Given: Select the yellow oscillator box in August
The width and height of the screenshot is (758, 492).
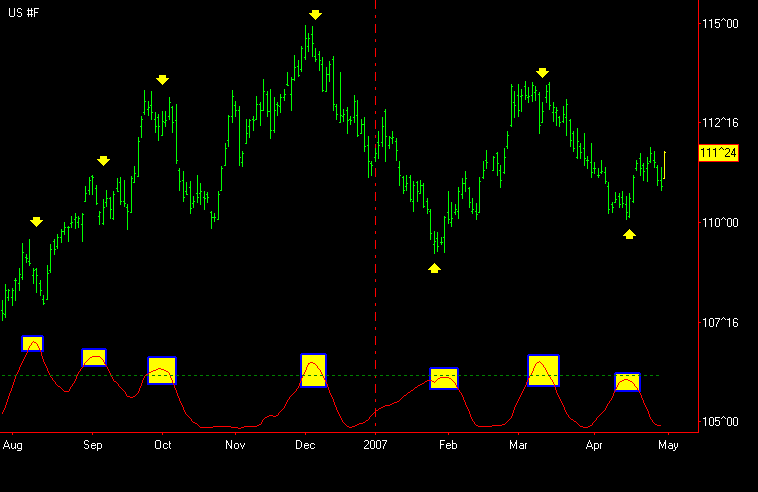Looking at the screenshot, I should [x=33, y=343].
